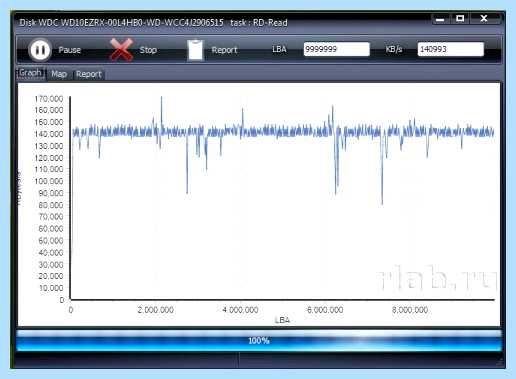Click the Pause label in toolbar
The image size is (516, 379).
pos(70,50)
